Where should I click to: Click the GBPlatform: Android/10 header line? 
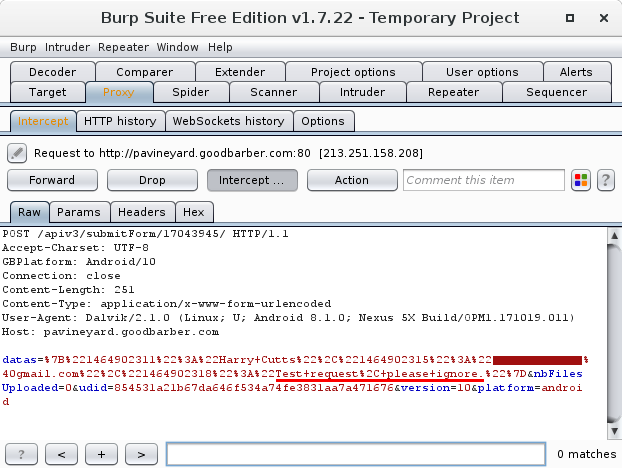click(x=79, y=262)
